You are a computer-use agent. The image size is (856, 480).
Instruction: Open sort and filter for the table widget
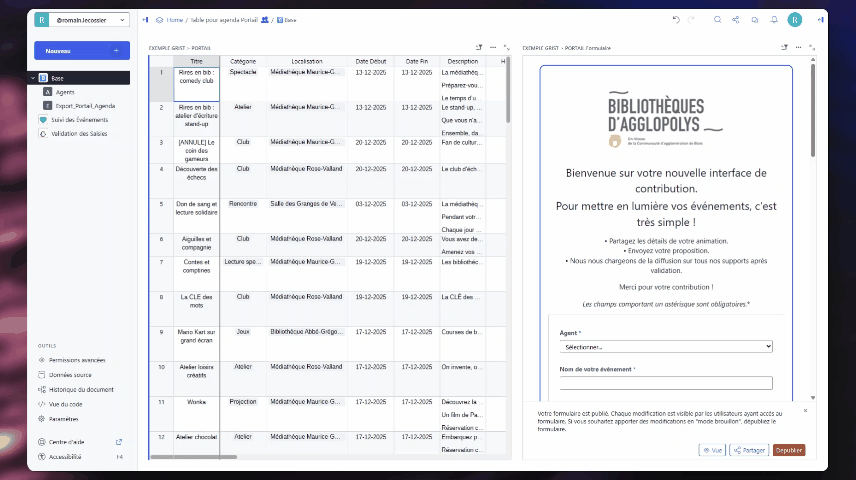click(479, 47)
